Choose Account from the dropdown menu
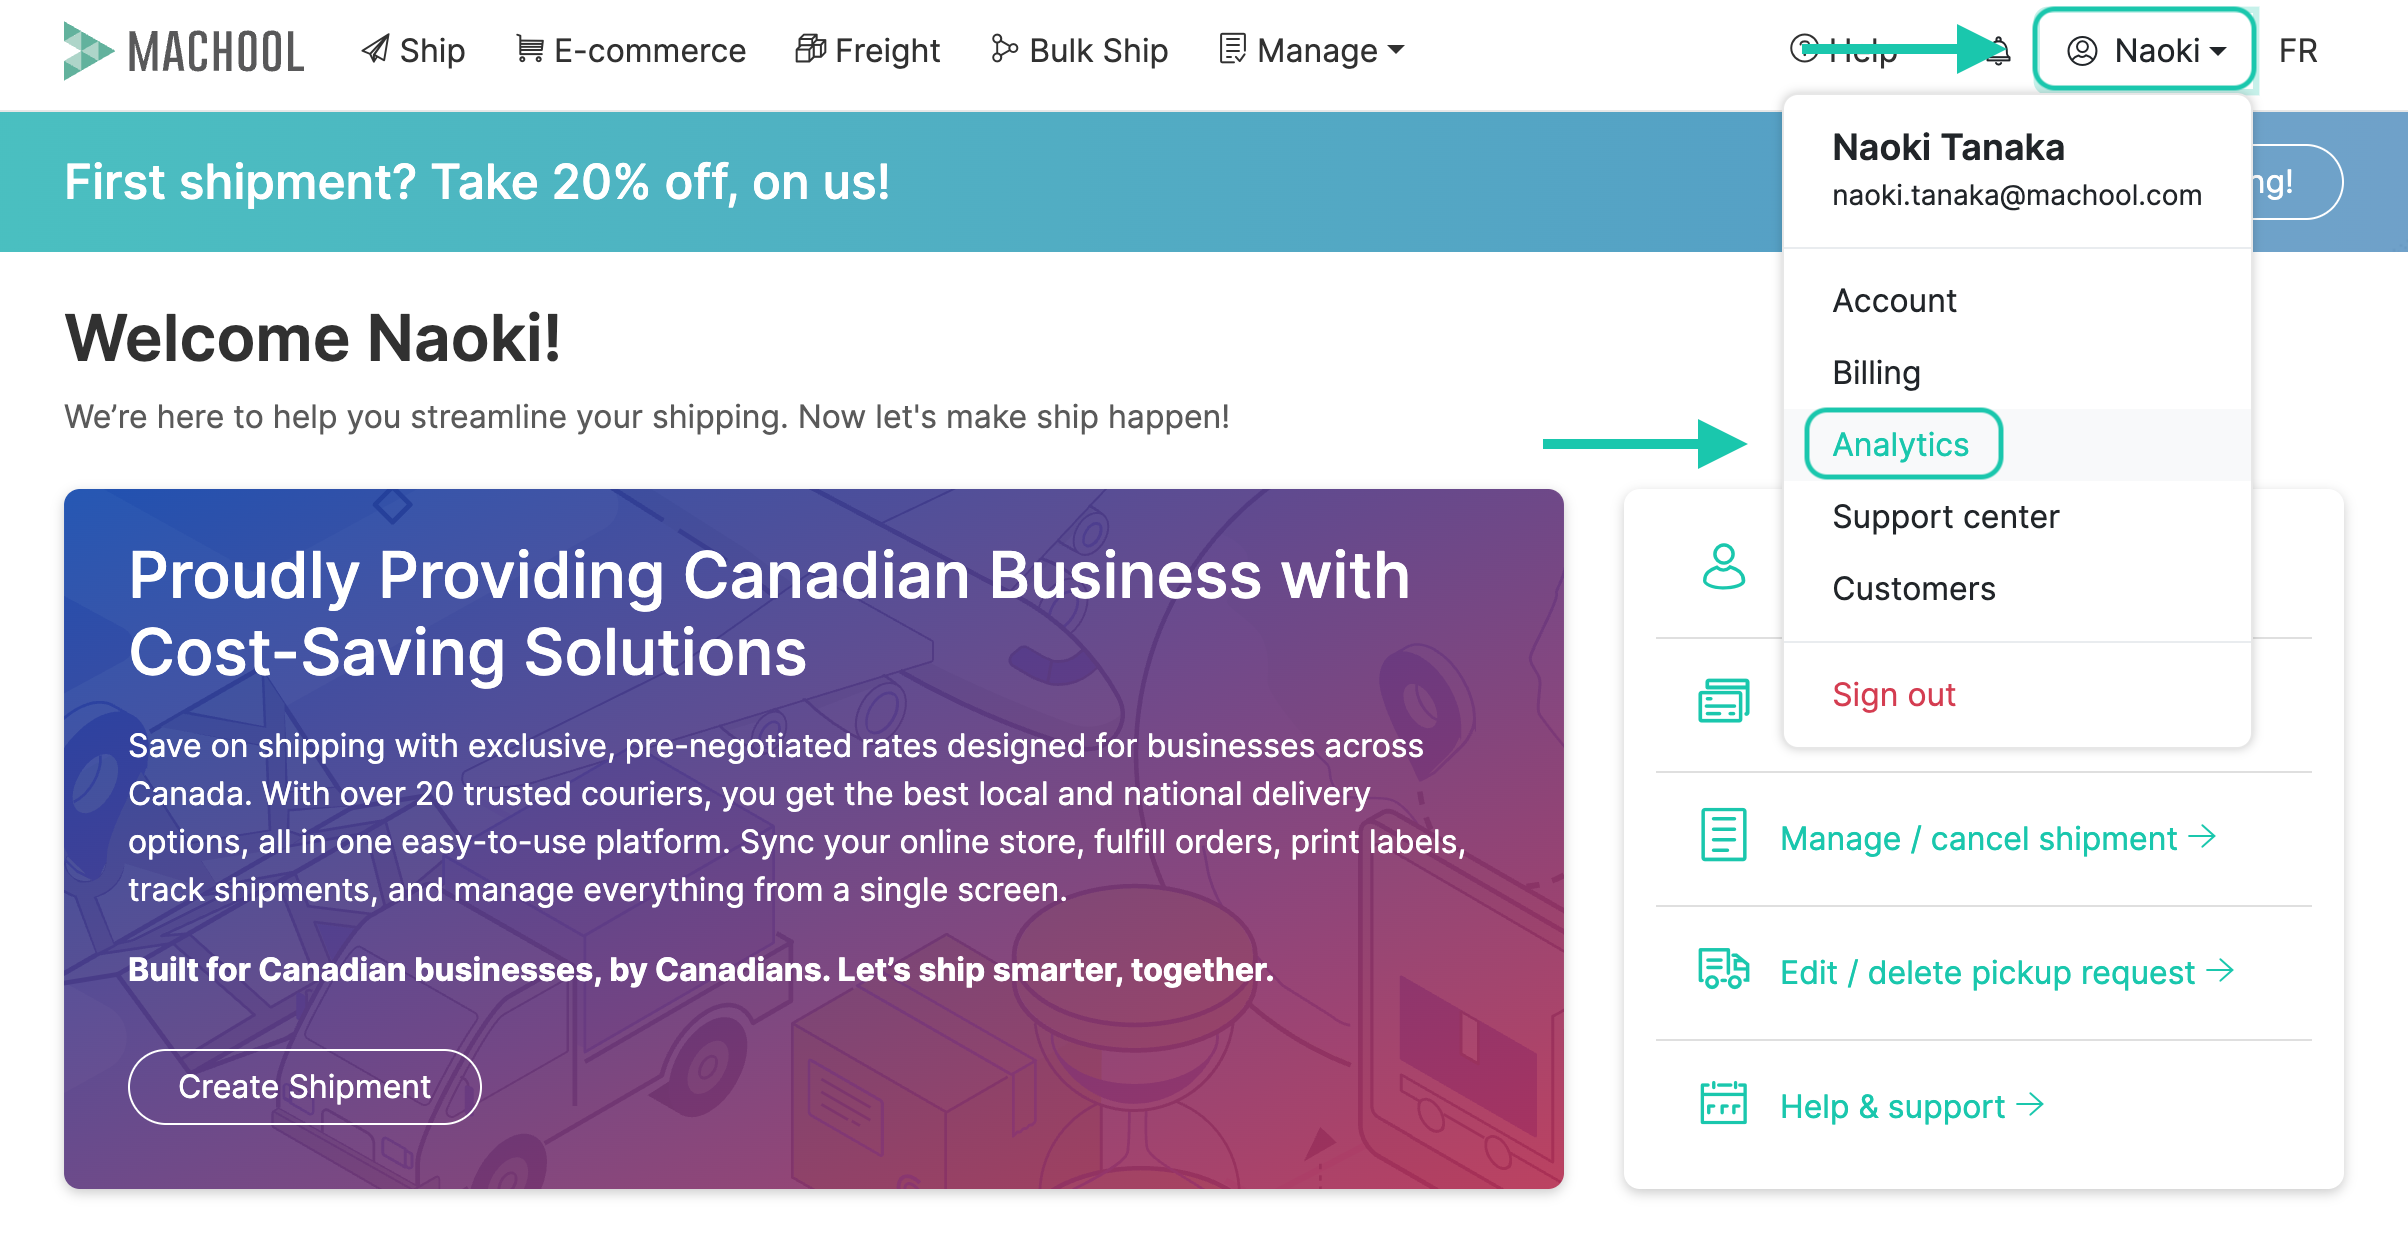Screen dimensions: 2408x1234 pyautogui.click(x=1894, y=300)
